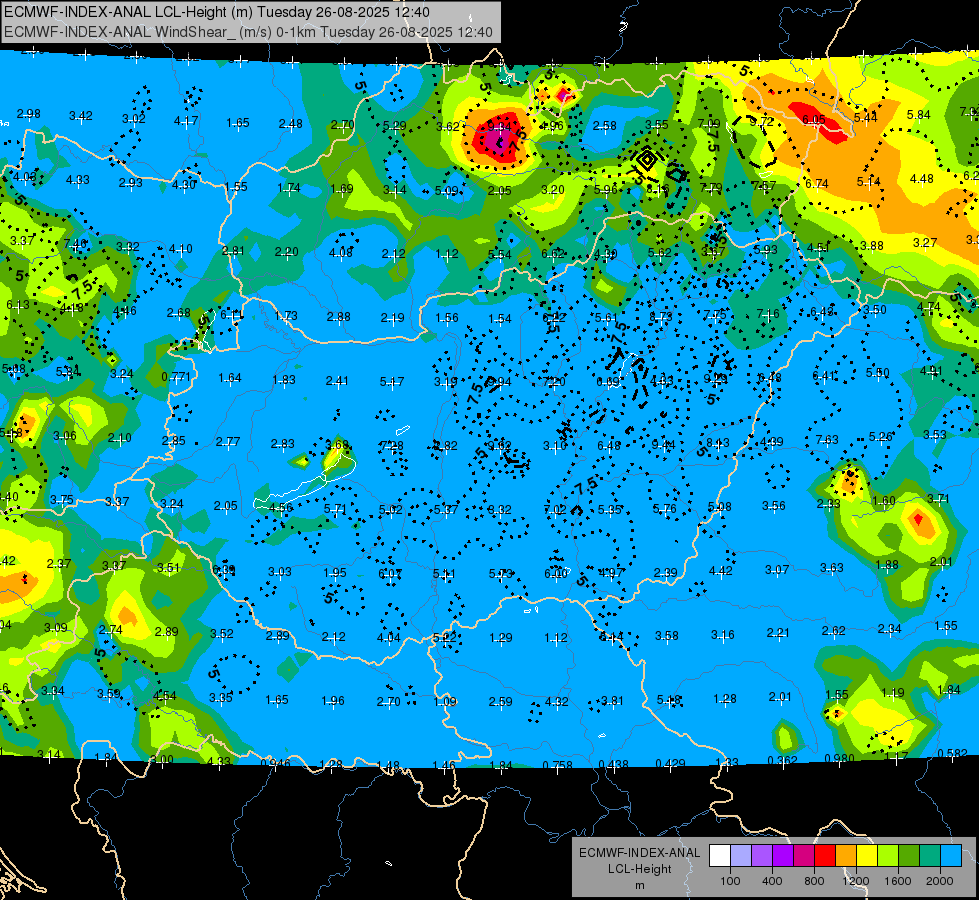The height and width of the screenshot is (900, 979).
Task: Click the white swatch in the LCL-Height legend
Action: click(720, 856)
